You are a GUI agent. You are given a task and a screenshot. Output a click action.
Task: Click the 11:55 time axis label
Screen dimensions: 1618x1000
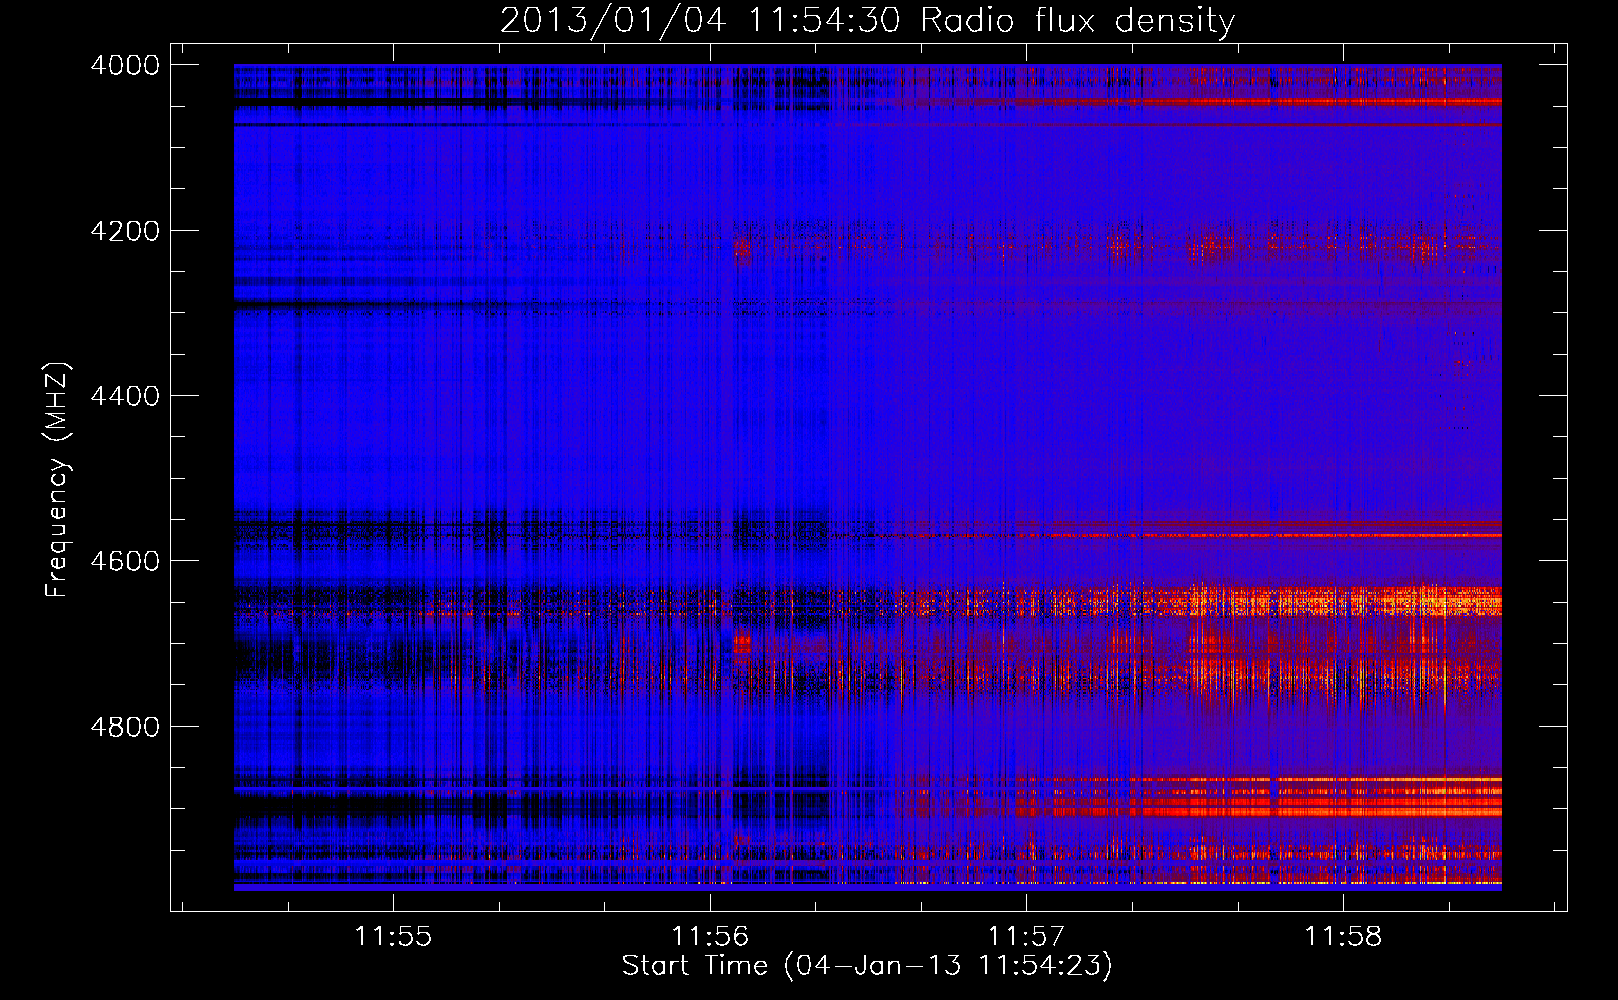(x=393, y=936)
